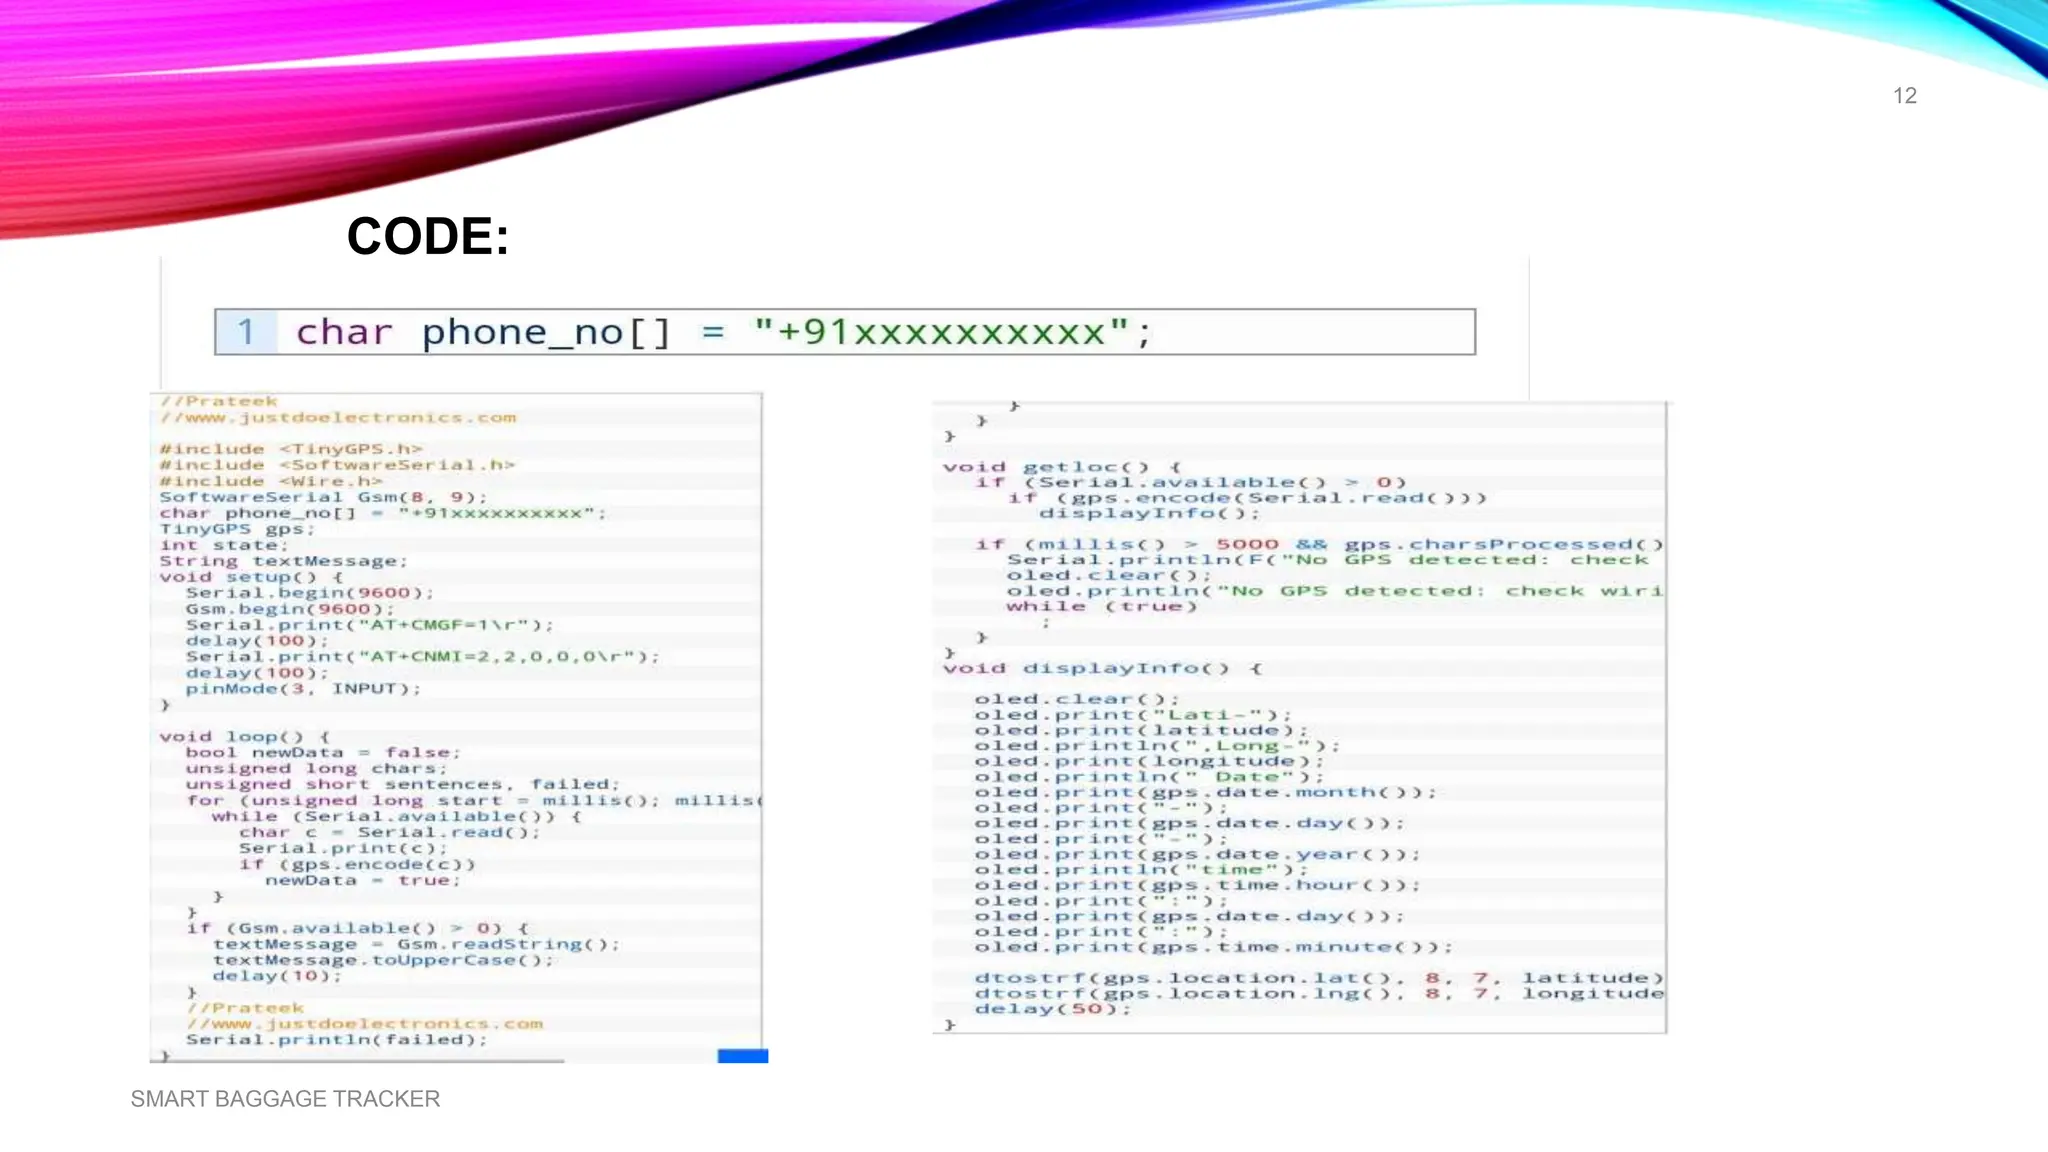The height and width of the screenshot is (1152, 2048).
Task: Click the blue scrollbar thumb under left code
Action: 742,1056
